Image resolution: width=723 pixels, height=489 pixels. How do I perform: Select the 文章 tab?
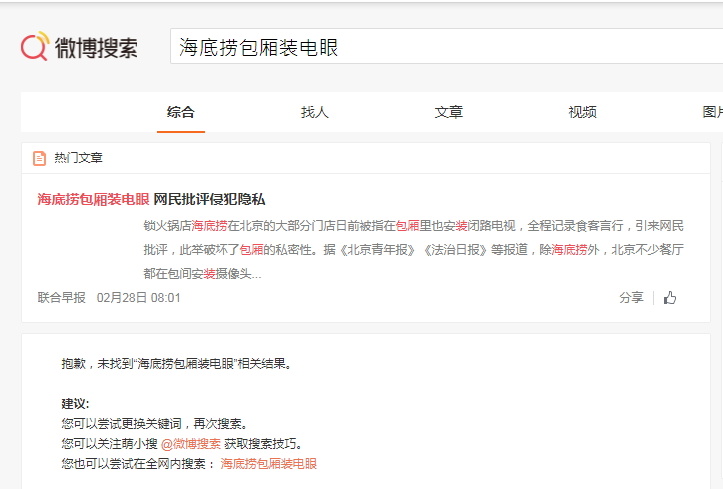(449, 112)
